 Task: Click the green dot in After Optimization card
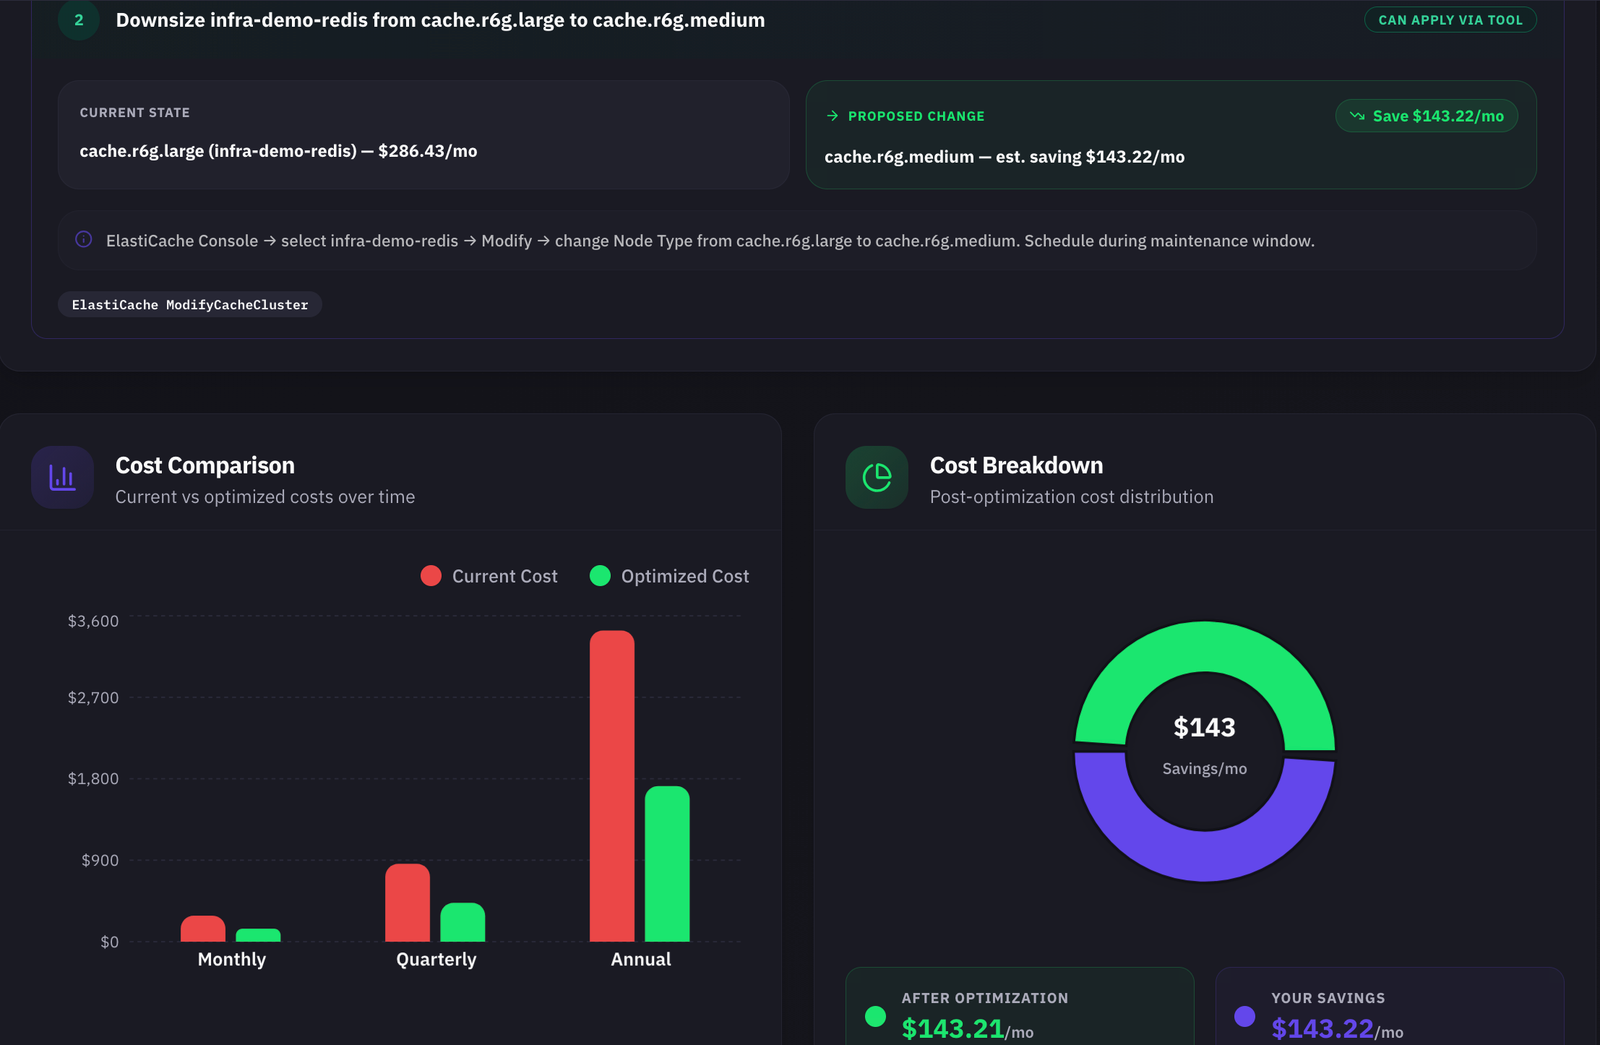[875, 1017]
